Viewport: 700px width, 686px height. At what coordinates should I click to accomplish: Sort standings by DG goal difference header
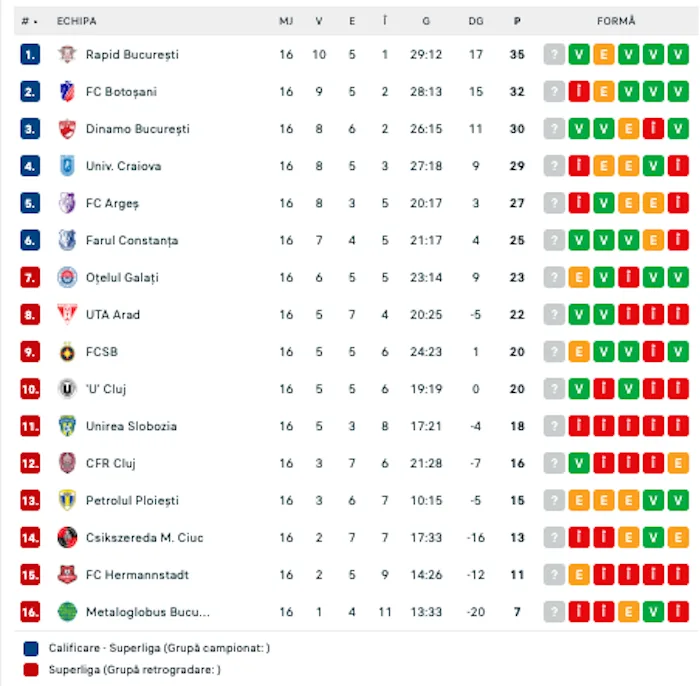pyautogui.click(x=476, y=20)
